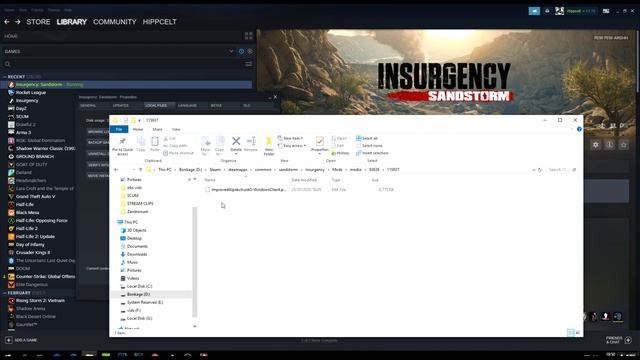Click the Explorer up-one-level arrow
This screenshot has width=640, height=360.
click(140, 170)
